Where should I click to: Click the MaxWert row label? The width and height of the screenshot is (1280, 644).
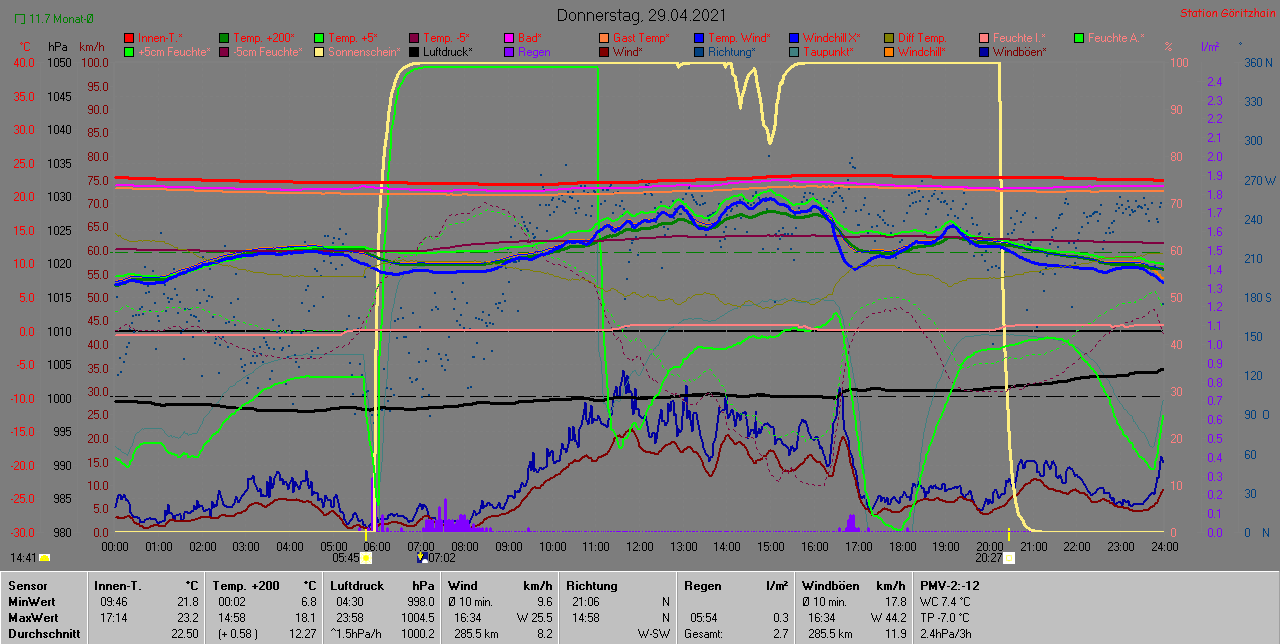coord(34,618)
